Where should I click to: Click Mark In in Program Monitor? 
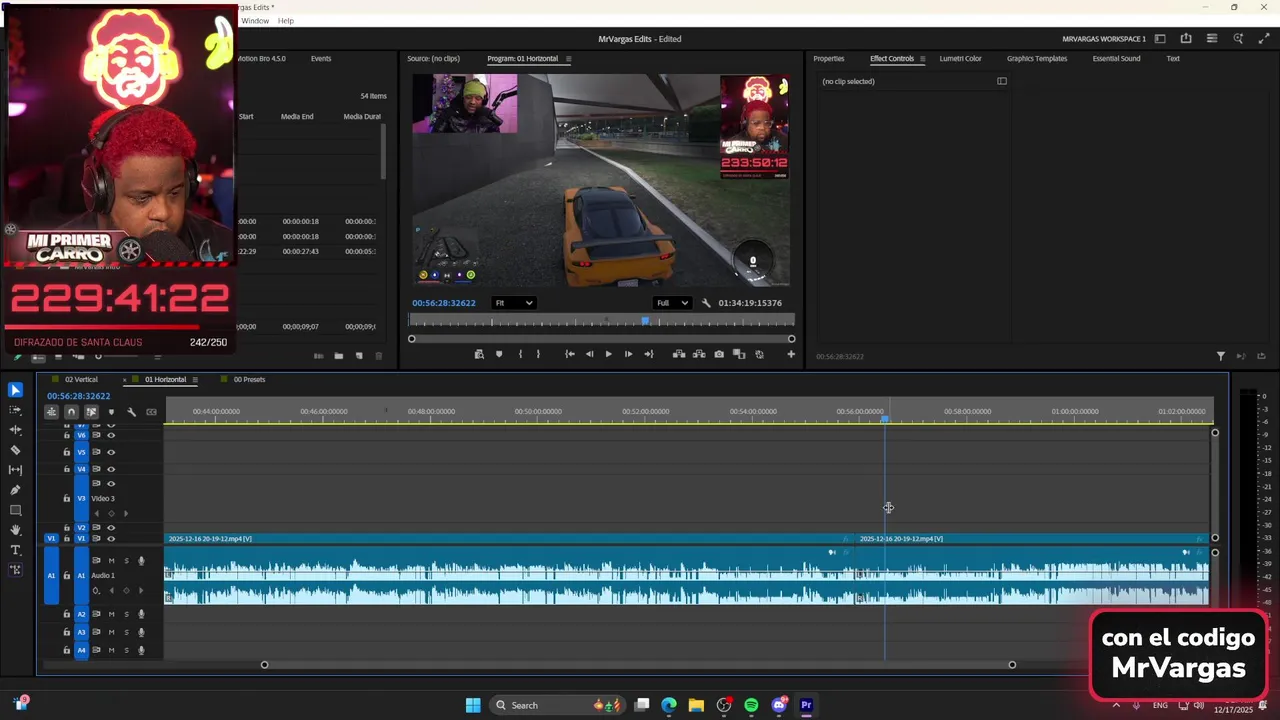[520, 354]
